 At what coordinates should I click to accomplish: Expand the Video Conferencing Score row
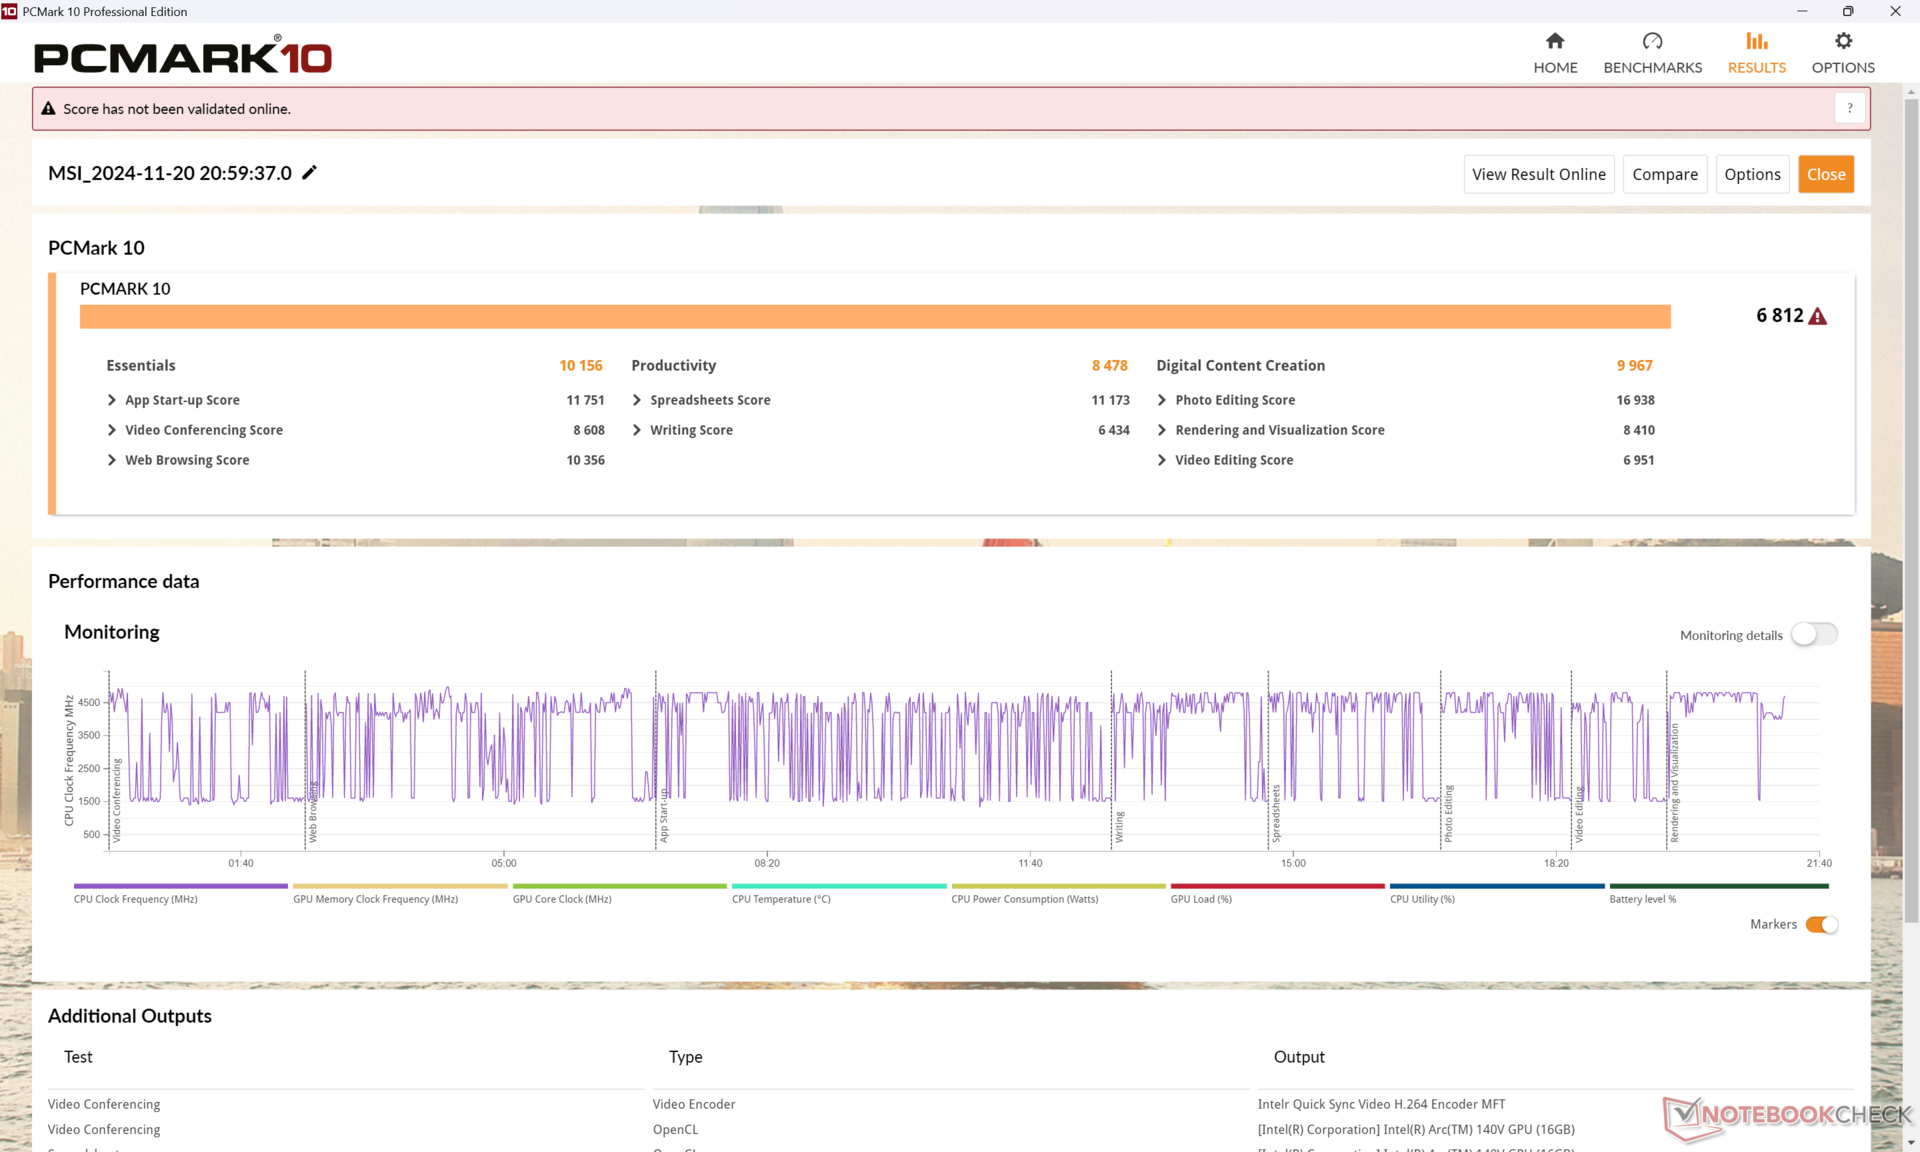[x=112, y=430]
